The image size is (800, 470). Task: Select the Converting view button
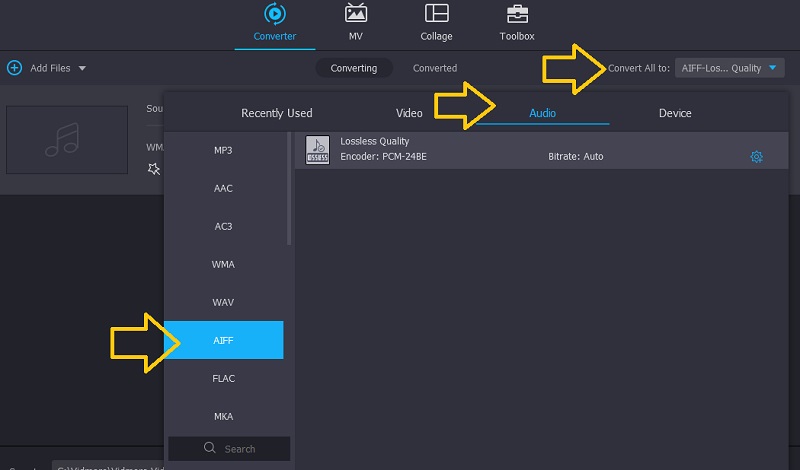pyautogui.click(x=354, y=68)
